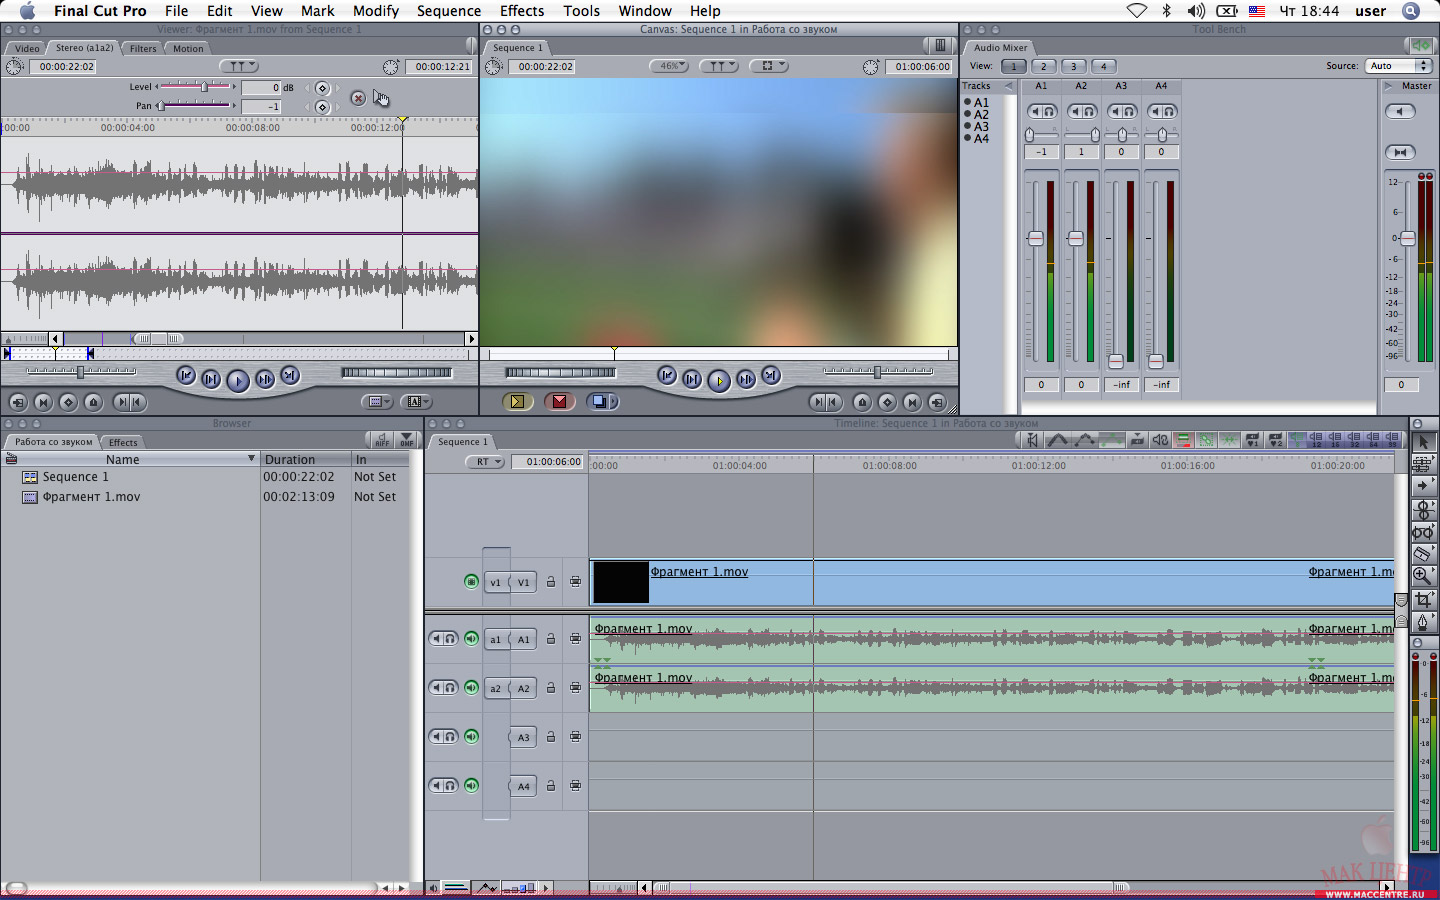Play the Canvas sequence
Viewport: 1440px width, 900px height.
(719, 380)
